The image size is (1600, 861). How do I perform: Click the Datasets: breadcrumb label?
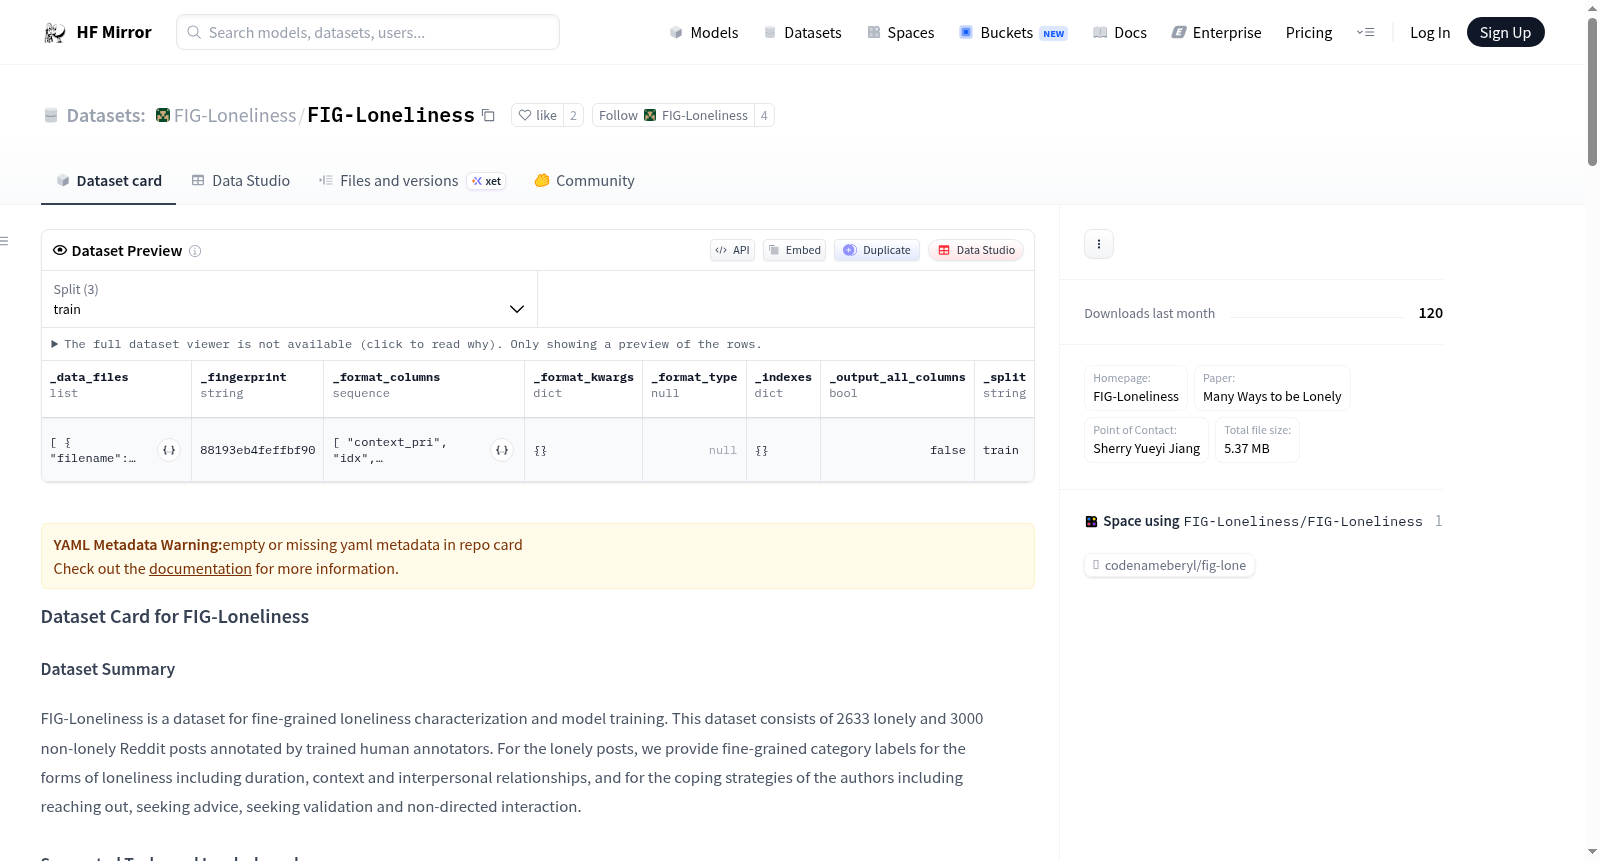tap(106, 115)
